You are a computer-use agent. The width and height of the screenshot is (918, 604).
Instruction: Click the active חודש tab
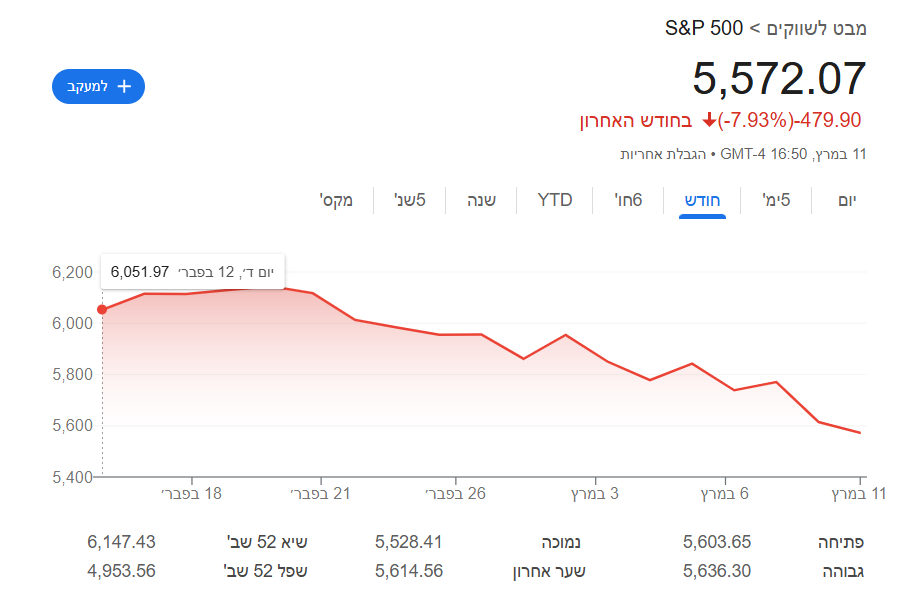703,200
